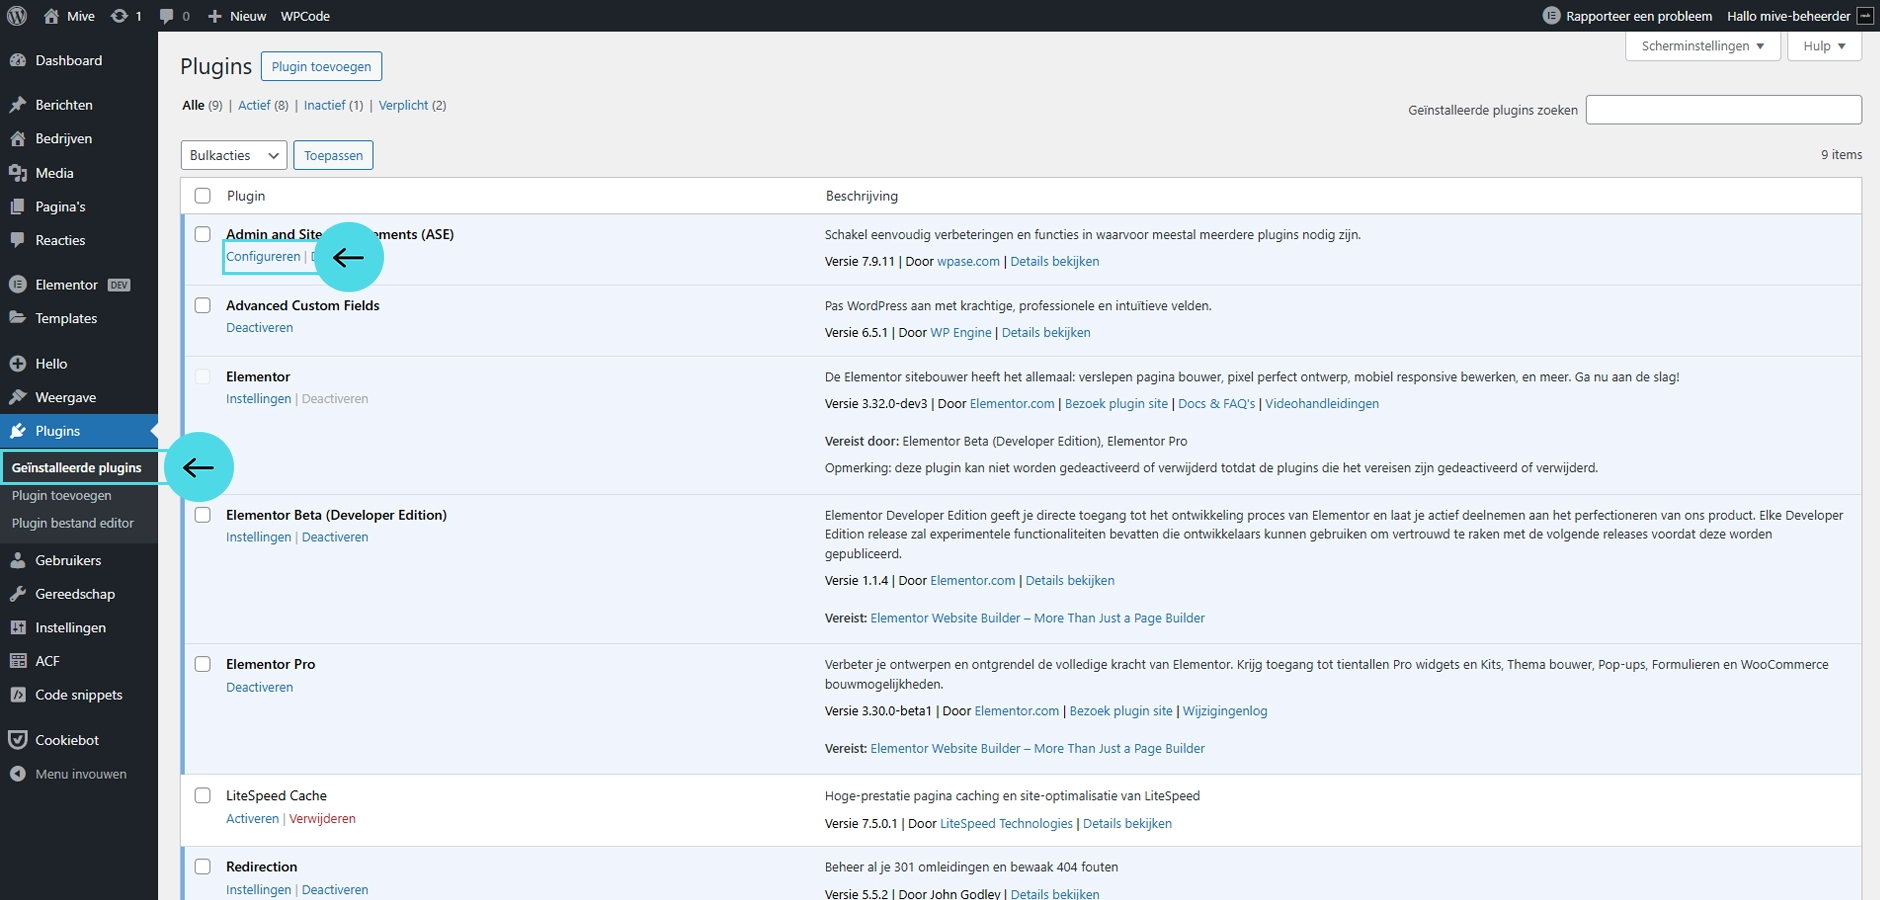Activate LiteSpeed Cache via Activeren link
The width and height of the screenshot is (1880, 900).
pyautogui.click(x=252, y=819)
